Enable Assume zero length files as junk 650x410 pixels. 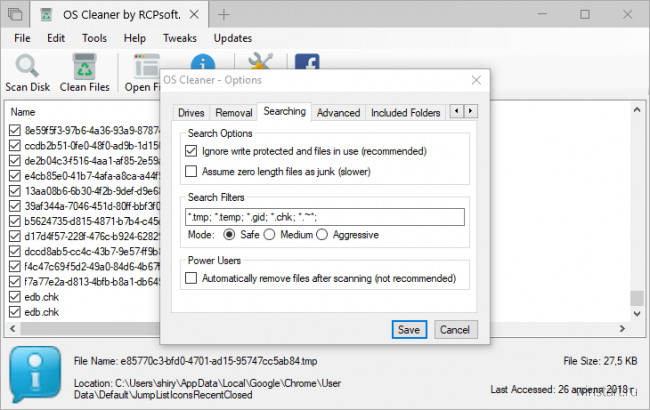(191, 171)
